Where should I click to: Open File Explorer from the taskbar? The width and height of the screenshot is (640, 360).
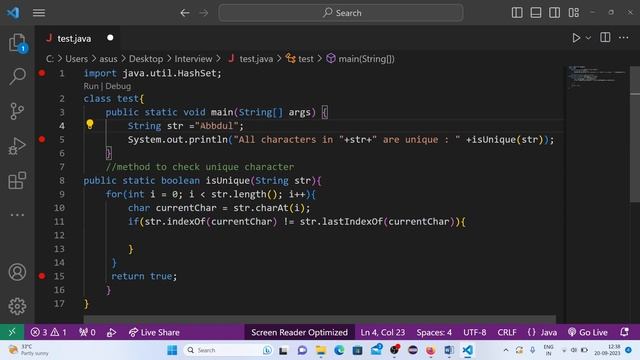tap(320, 350)
